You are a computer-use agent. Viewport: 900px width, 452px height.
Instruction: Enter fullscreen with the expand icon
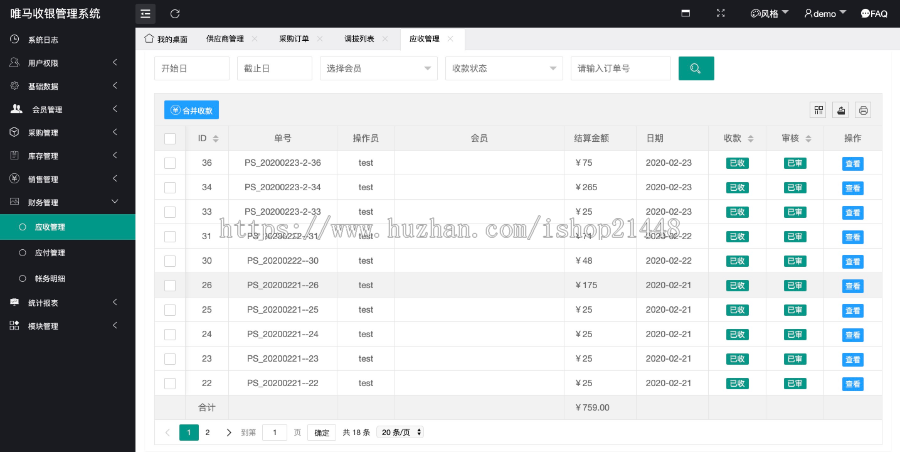[721, 13]
